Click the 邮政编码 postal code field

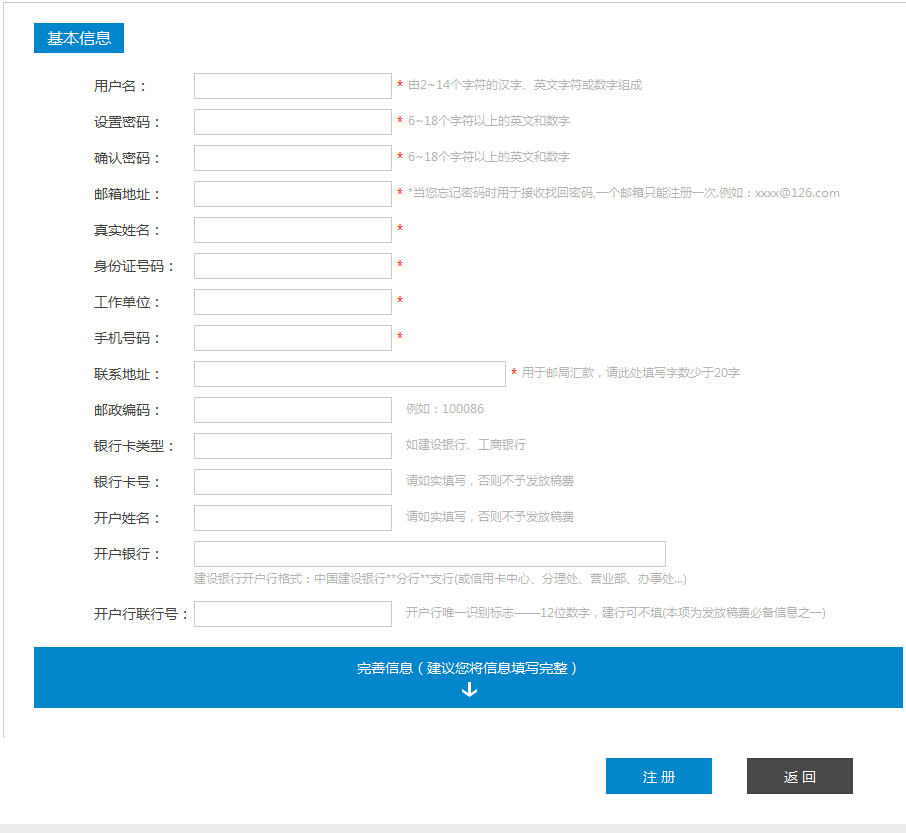pyautogui.click(x=292, y=410)
